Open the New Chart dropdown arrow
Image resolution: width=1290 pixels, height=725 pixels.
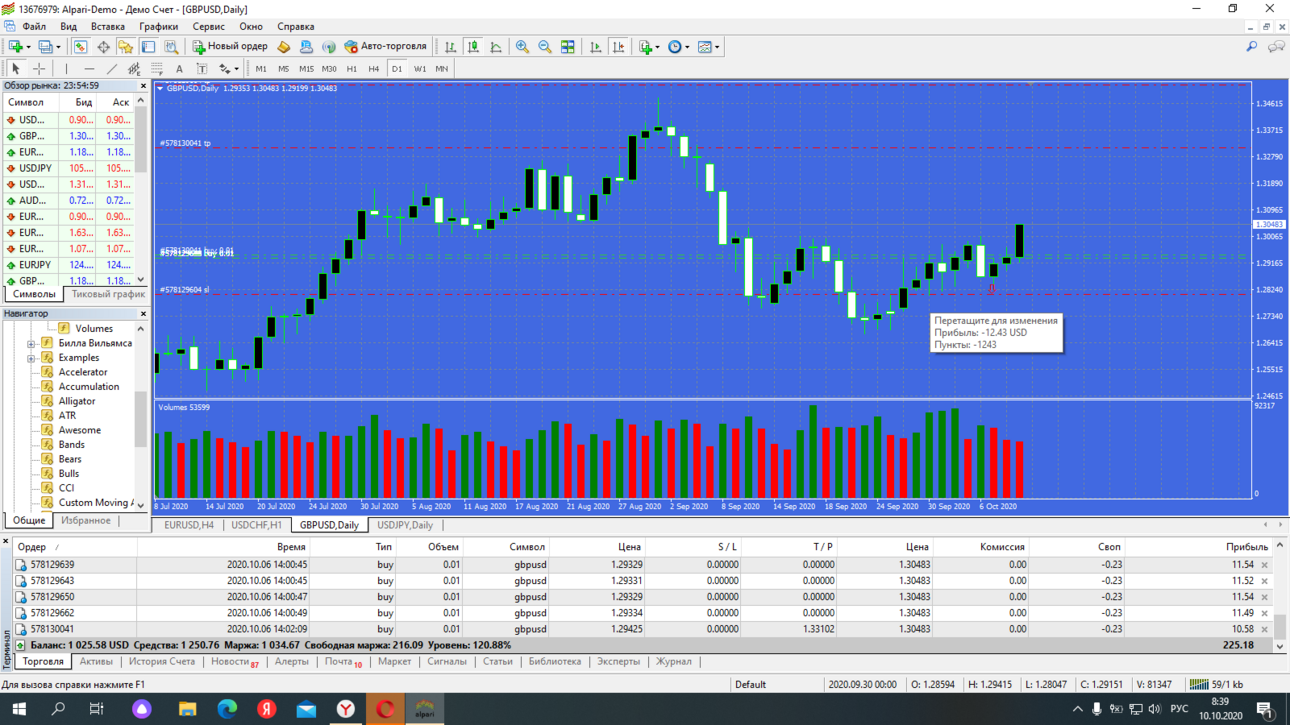pos(28,47)
